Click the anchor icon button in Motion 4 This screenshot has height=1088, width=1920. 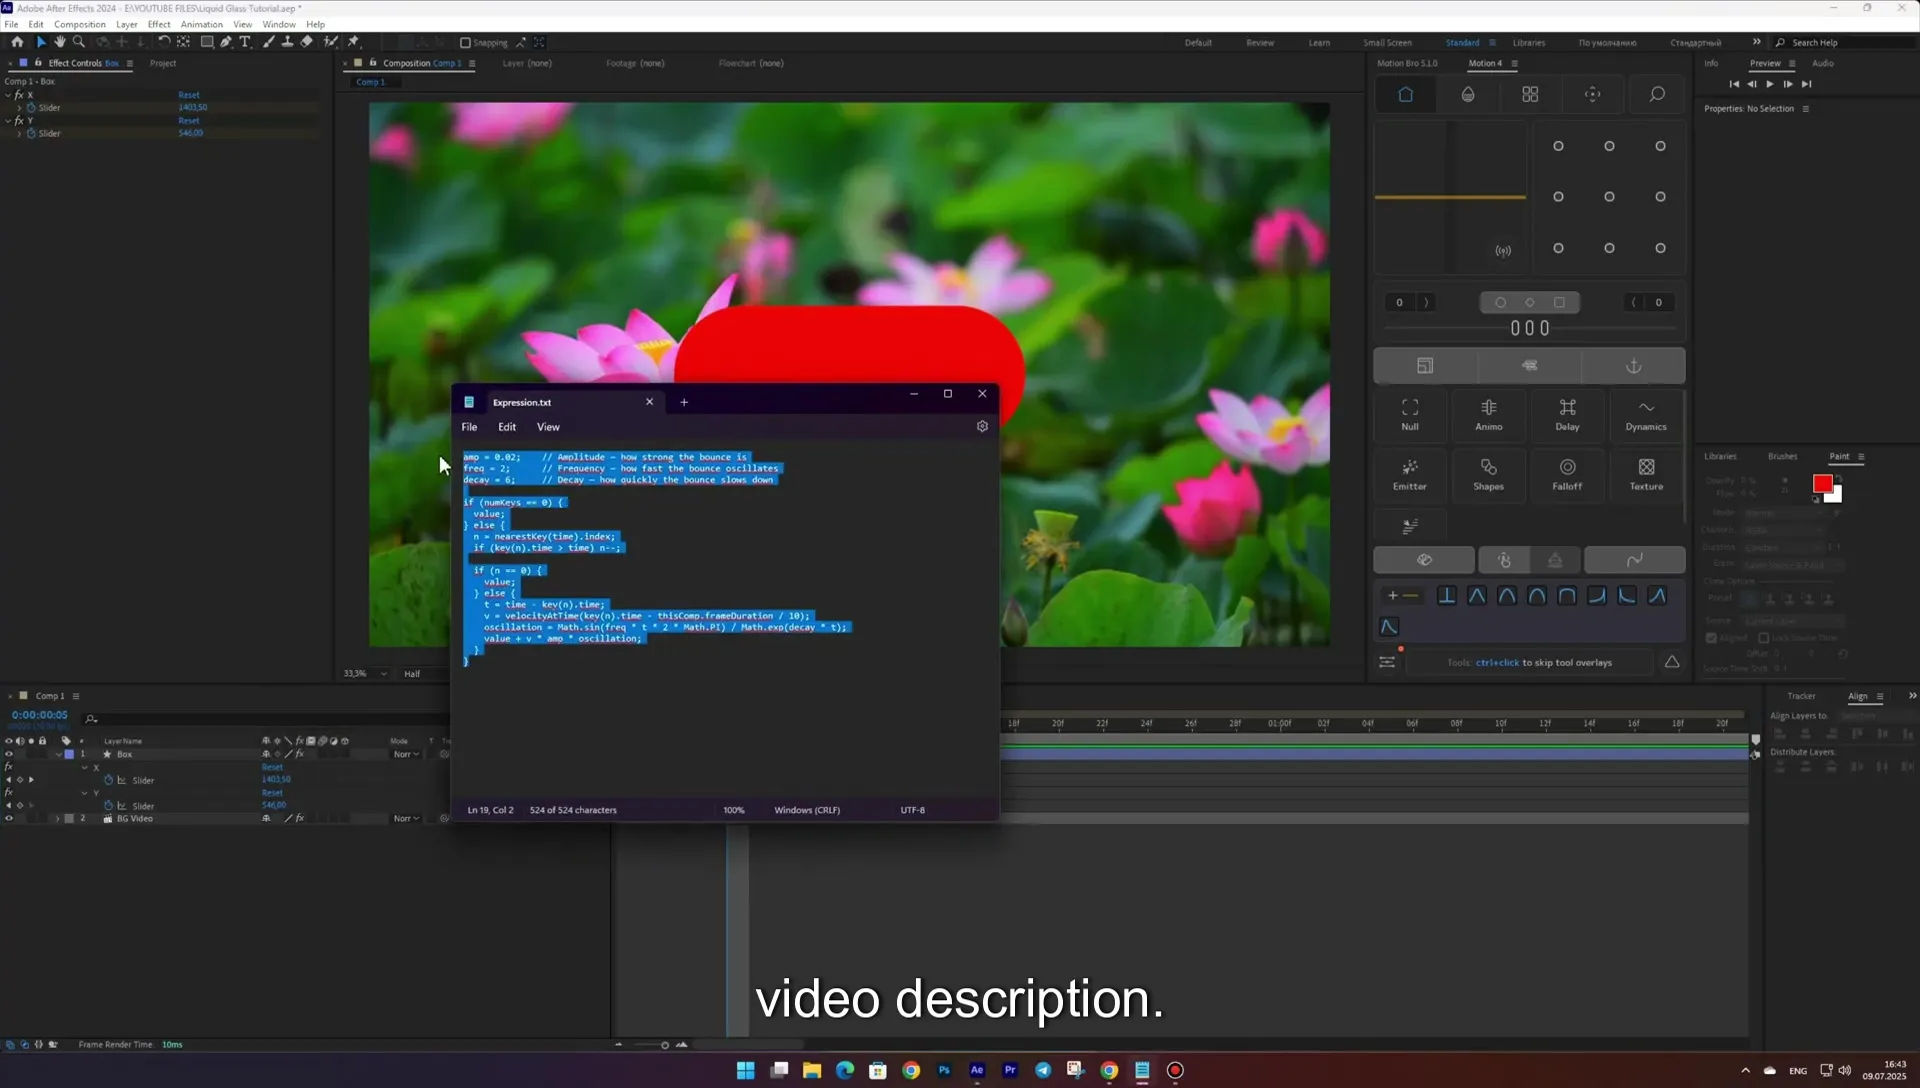[x=1633, y=366]
